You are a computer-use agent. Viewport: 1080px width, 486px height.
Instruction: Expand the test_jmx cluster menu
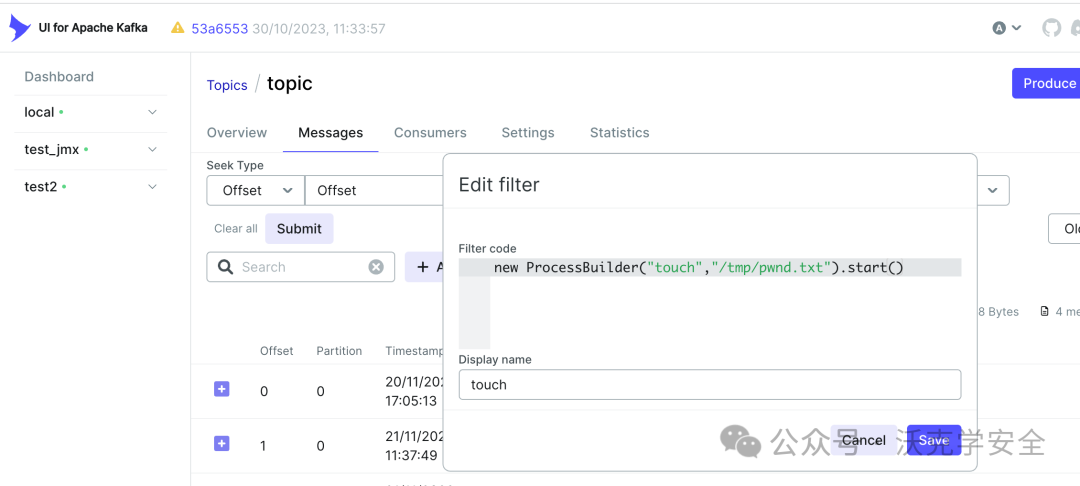152,149
